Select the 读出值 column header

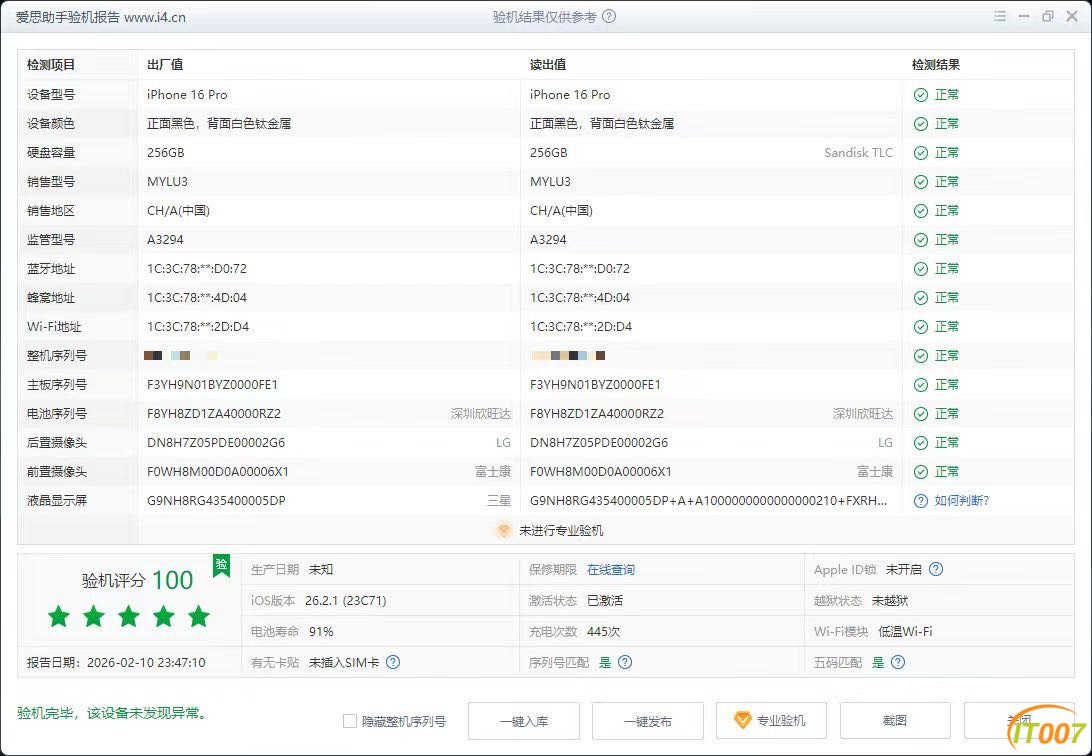[547, 65]
